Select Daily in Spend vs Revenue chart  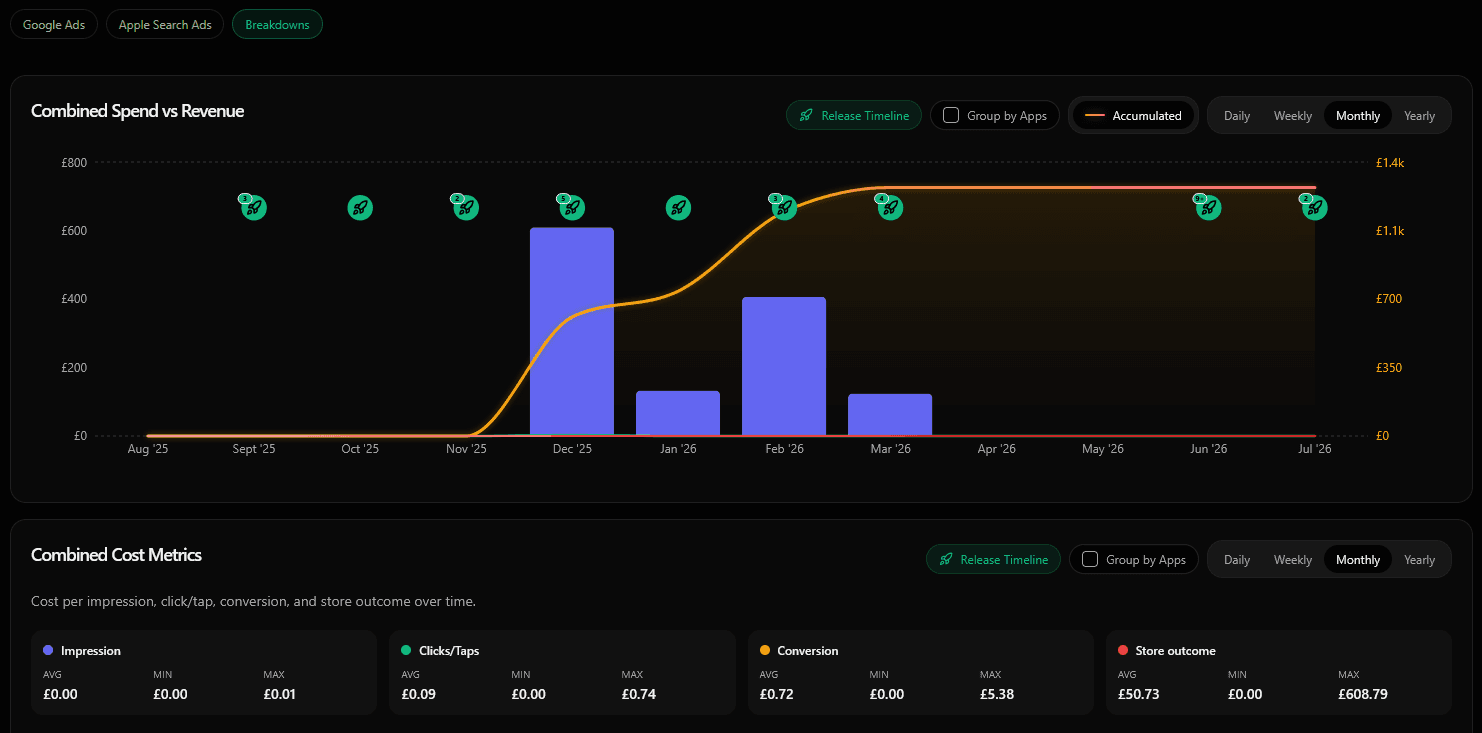[1237, 116]
